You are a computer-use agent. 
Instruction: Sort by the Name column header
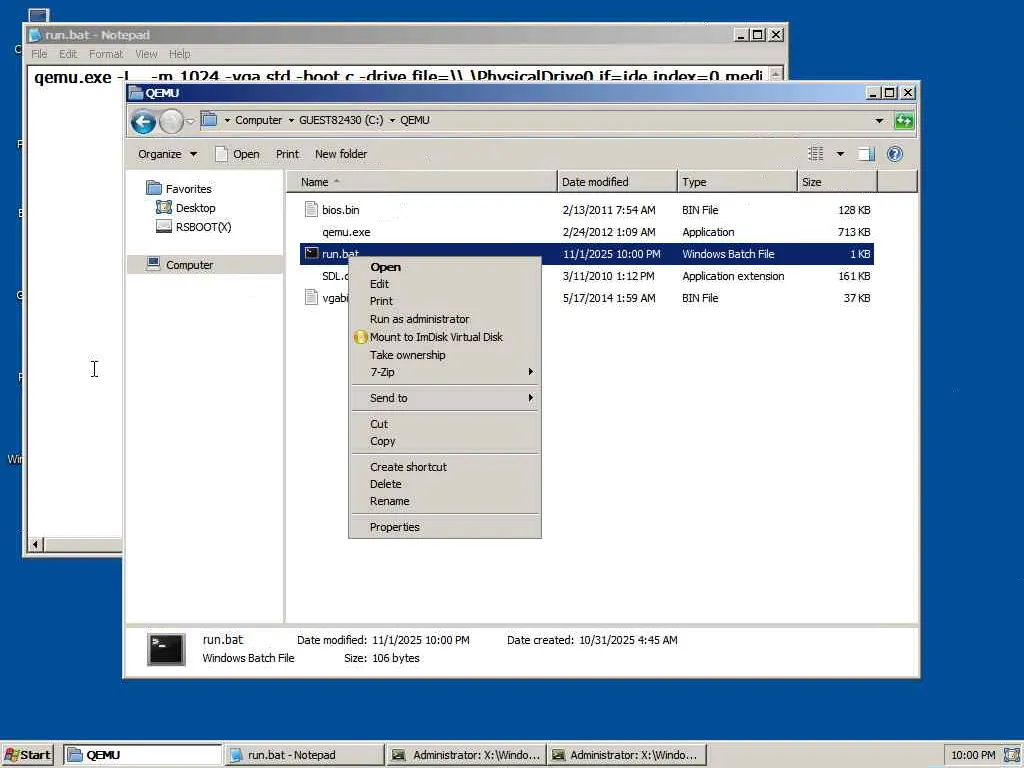coord(422,182)
